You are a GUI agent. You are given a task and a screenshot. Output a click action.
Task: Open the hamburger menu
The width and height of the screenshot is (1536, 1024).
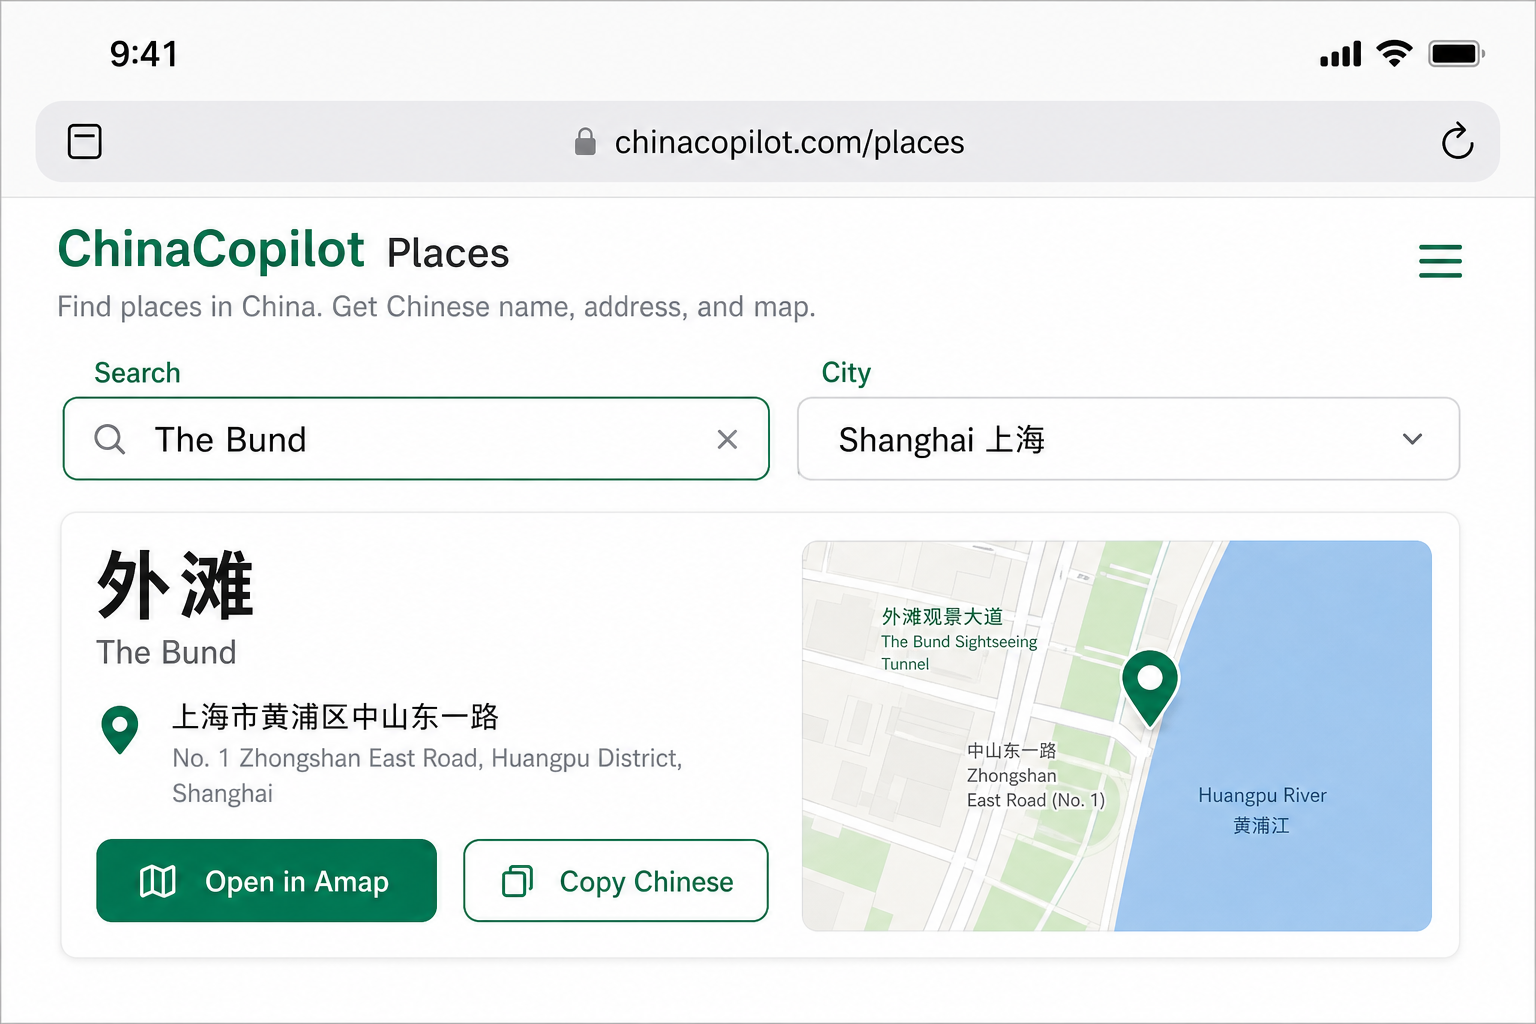click(1440, 261)
